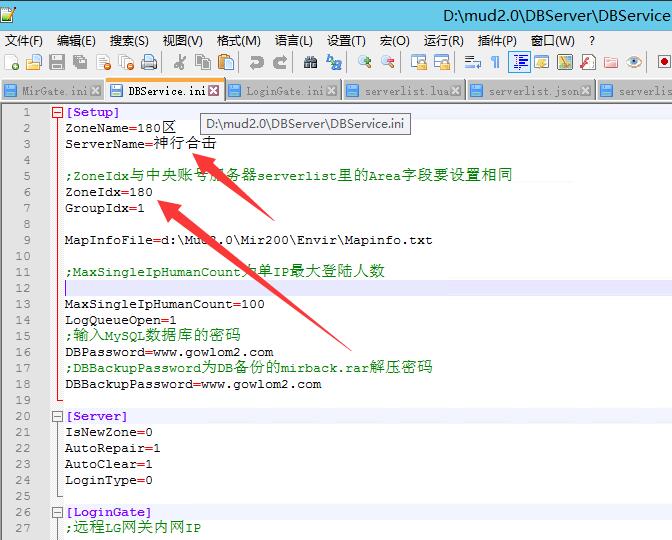
Task: Click the New file toolbar icon
Action: coord(11,62)
